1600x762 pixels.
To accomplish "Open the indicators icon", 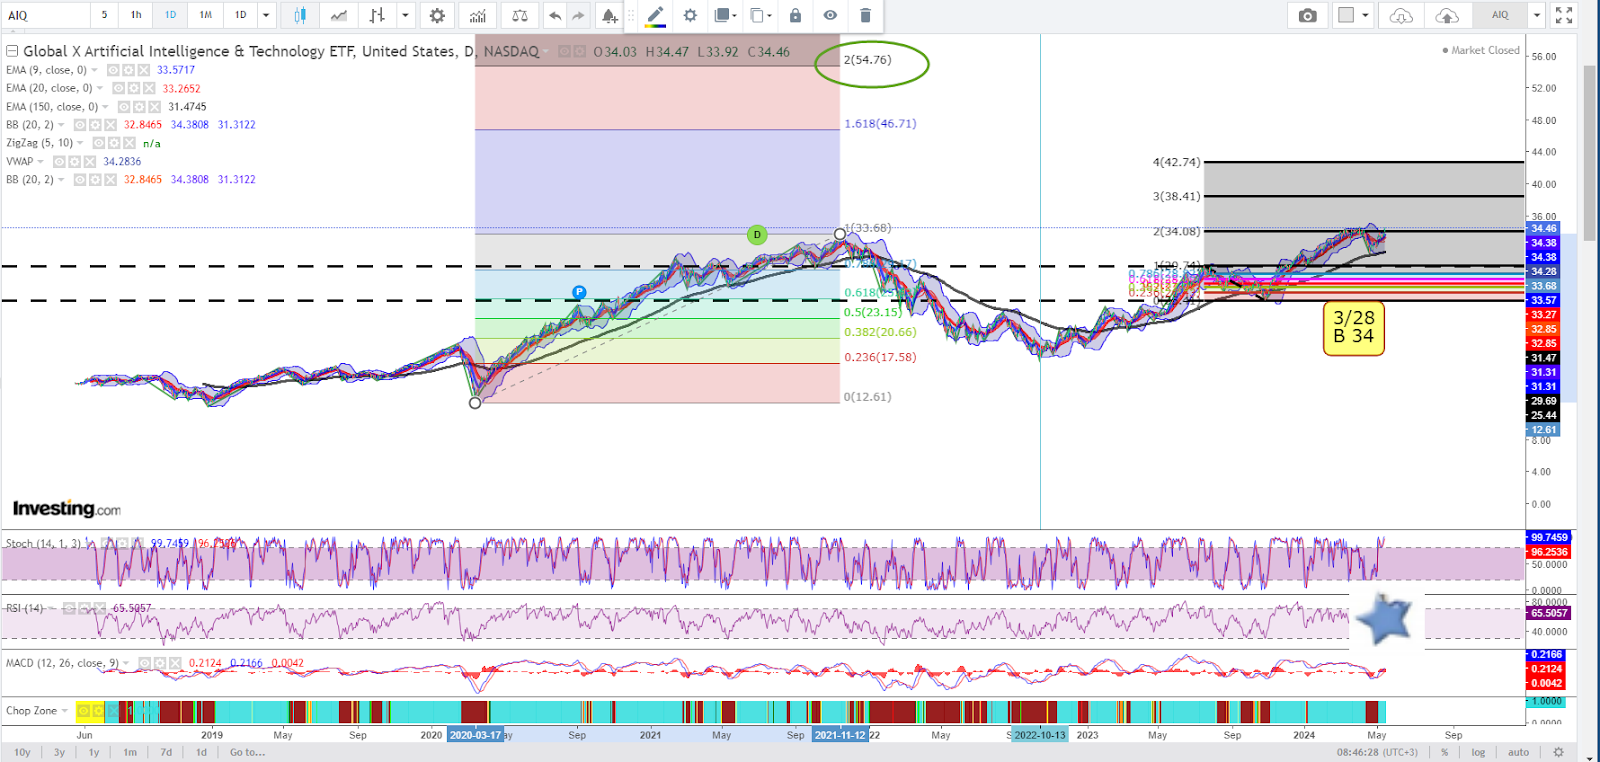I will [478, 15].
